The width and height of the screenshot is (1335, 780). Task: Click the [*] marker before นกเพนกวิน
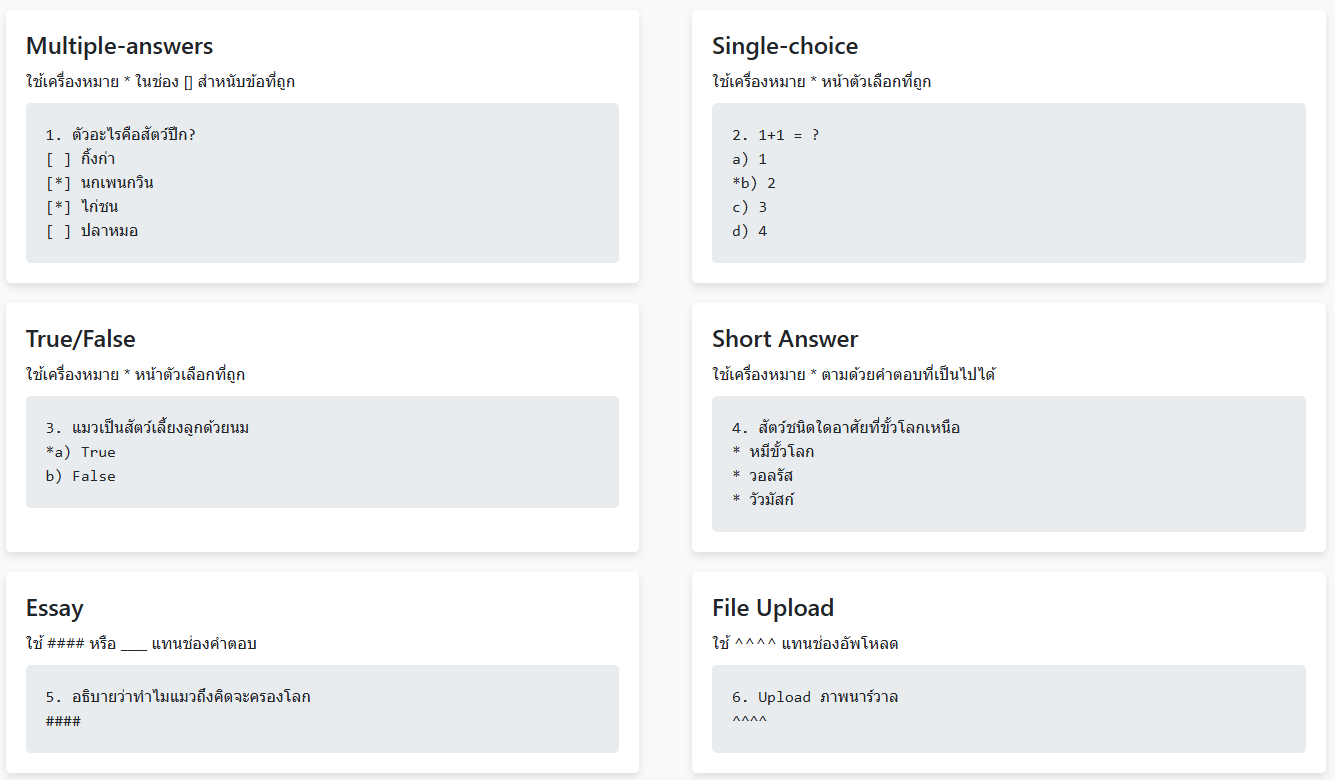click(x=58, y=183)
